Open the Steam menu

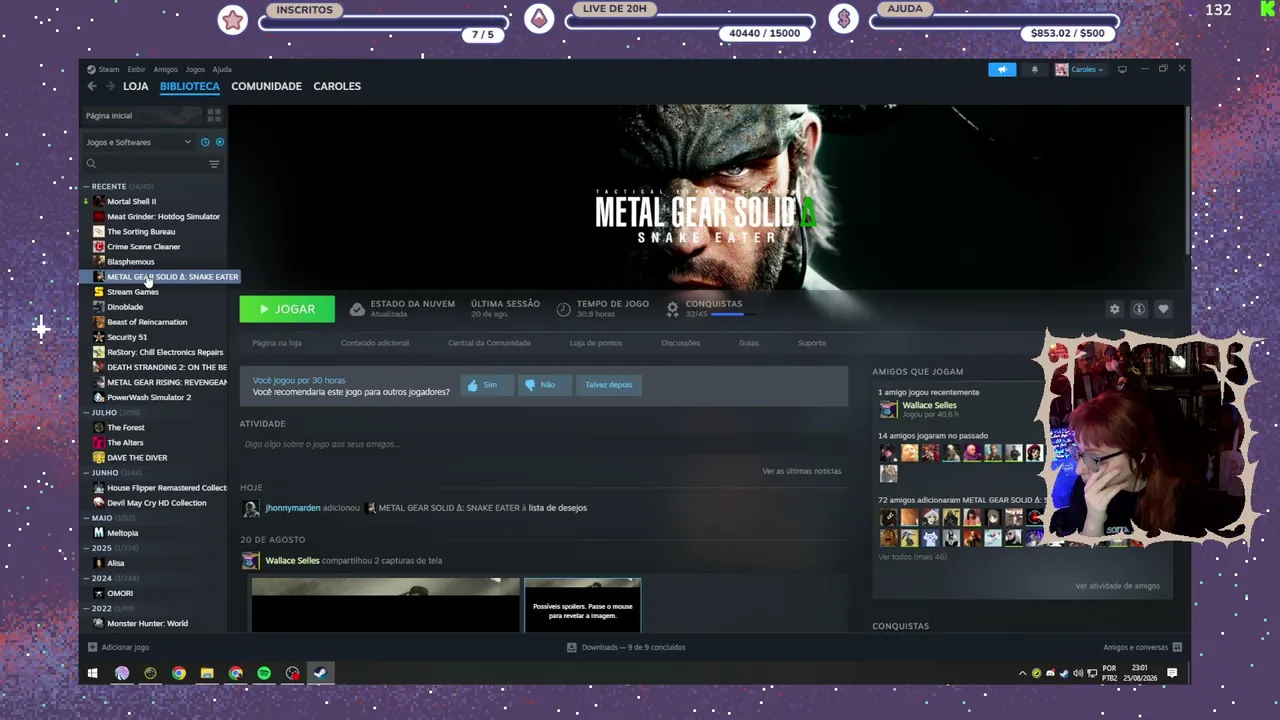click(x=103, y=70)
